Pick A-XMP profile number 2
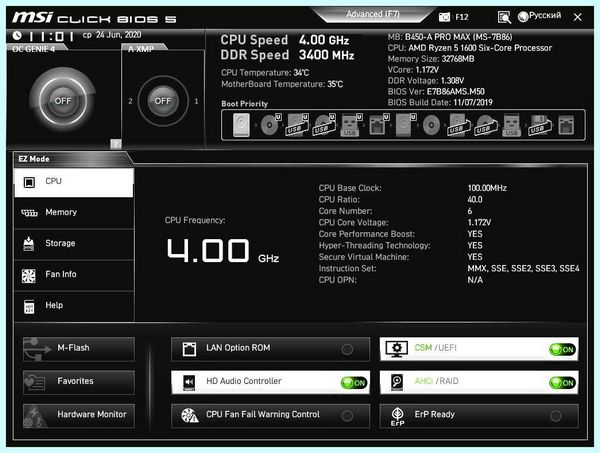Screen dimensions: 600x453 click(130, 101)
